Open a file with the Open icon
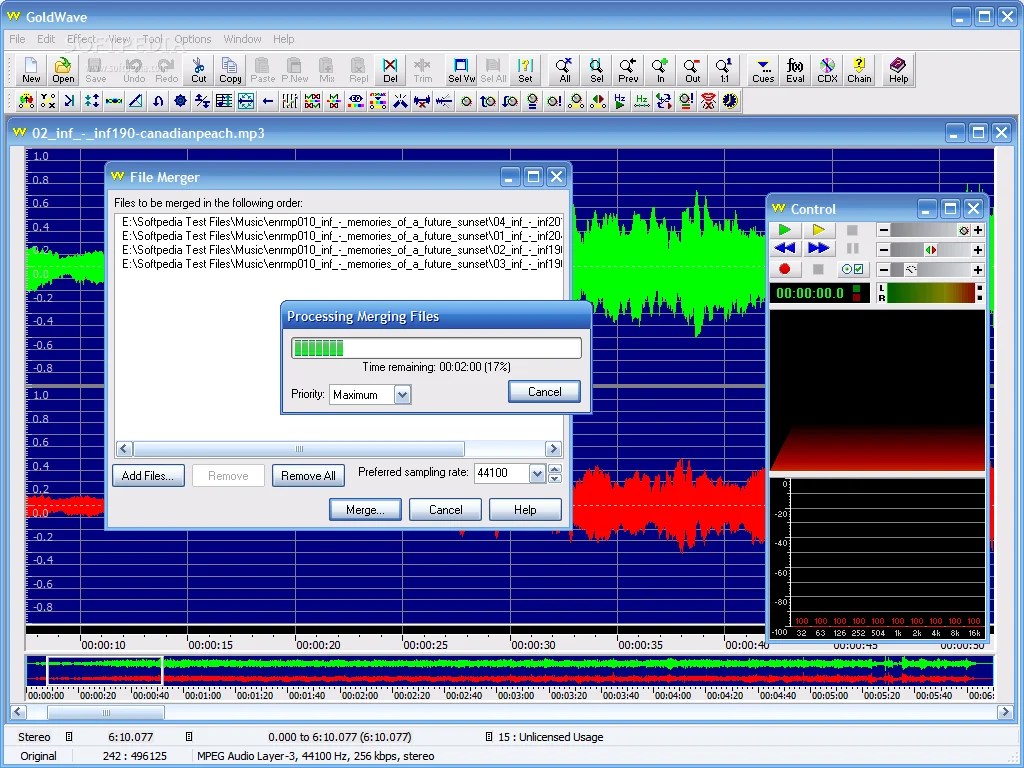 pos(62,69)
